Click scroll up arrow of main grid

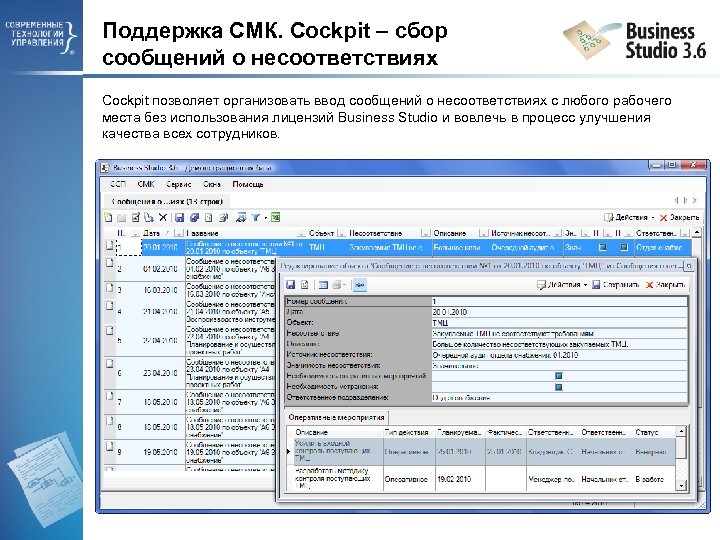point(697,233)
